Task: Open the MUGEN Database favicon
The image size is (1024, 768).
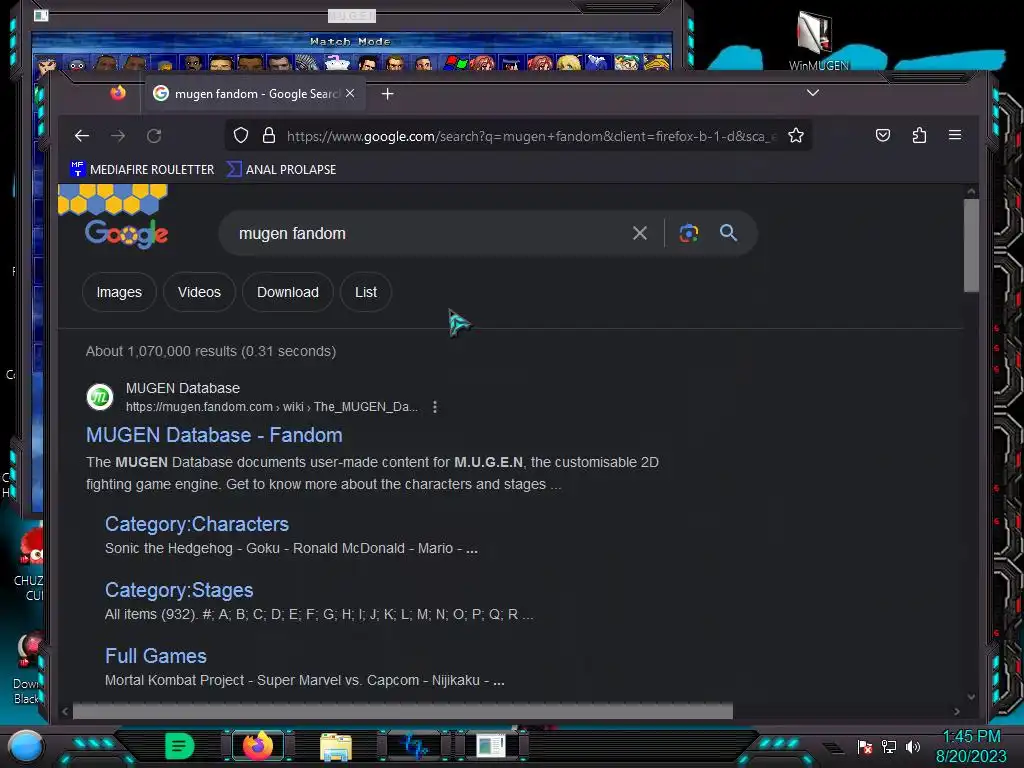Action: (100, 396)
